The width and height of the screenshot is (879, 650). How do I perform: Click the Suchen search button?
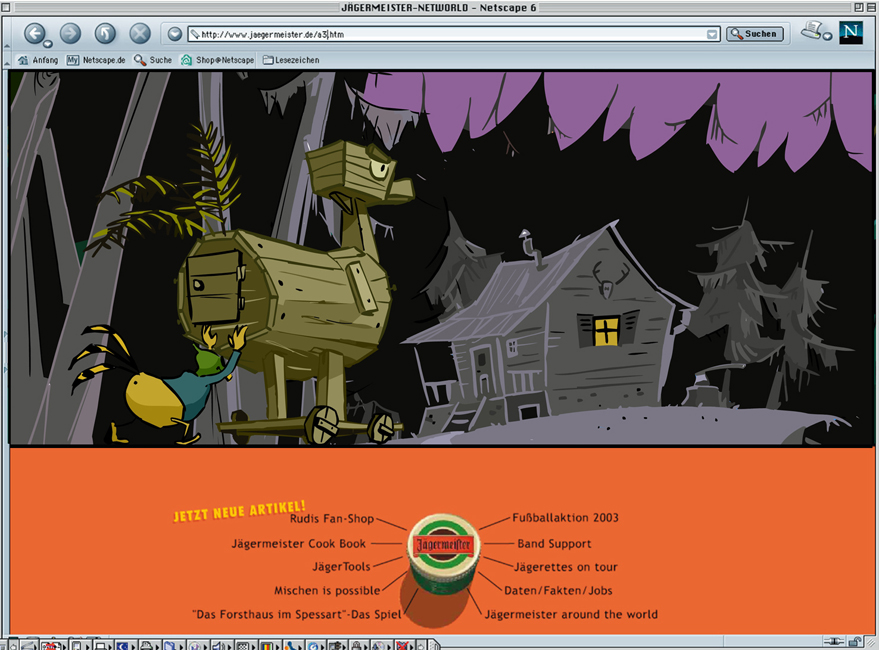(x=755, y=34)
